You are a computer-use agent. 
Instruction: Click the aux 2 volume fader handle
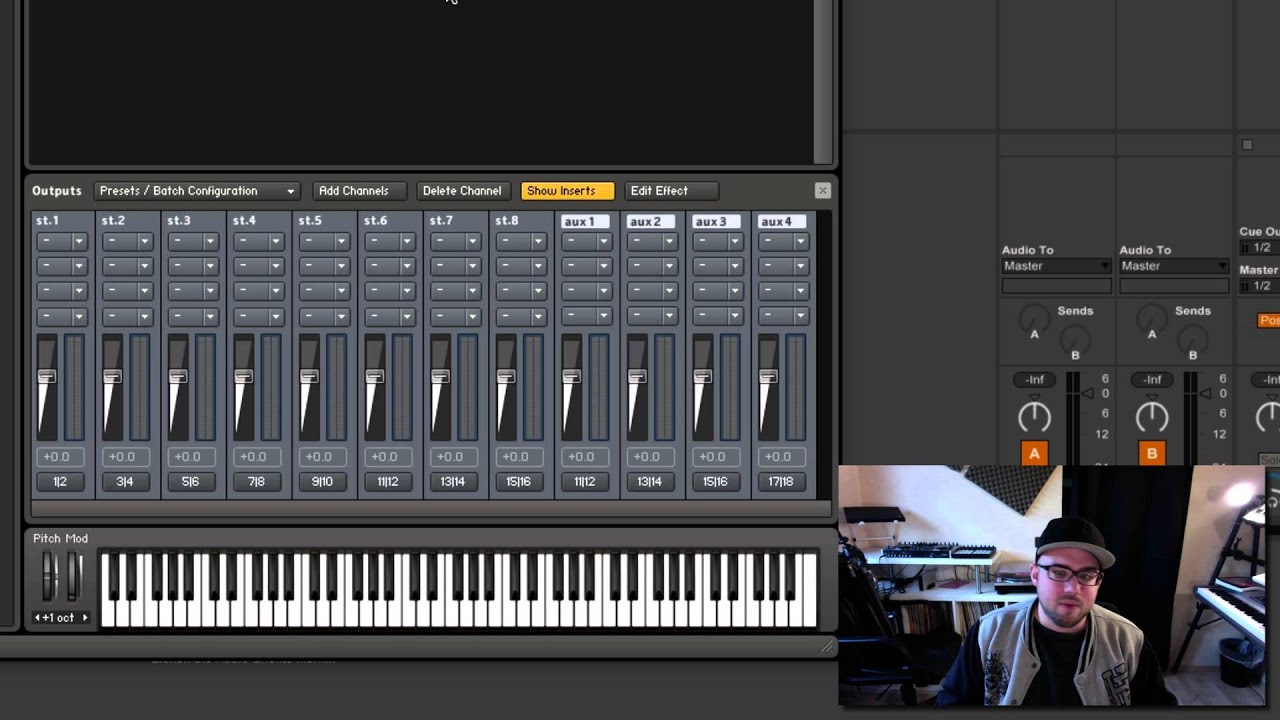[x=637, y=377]
